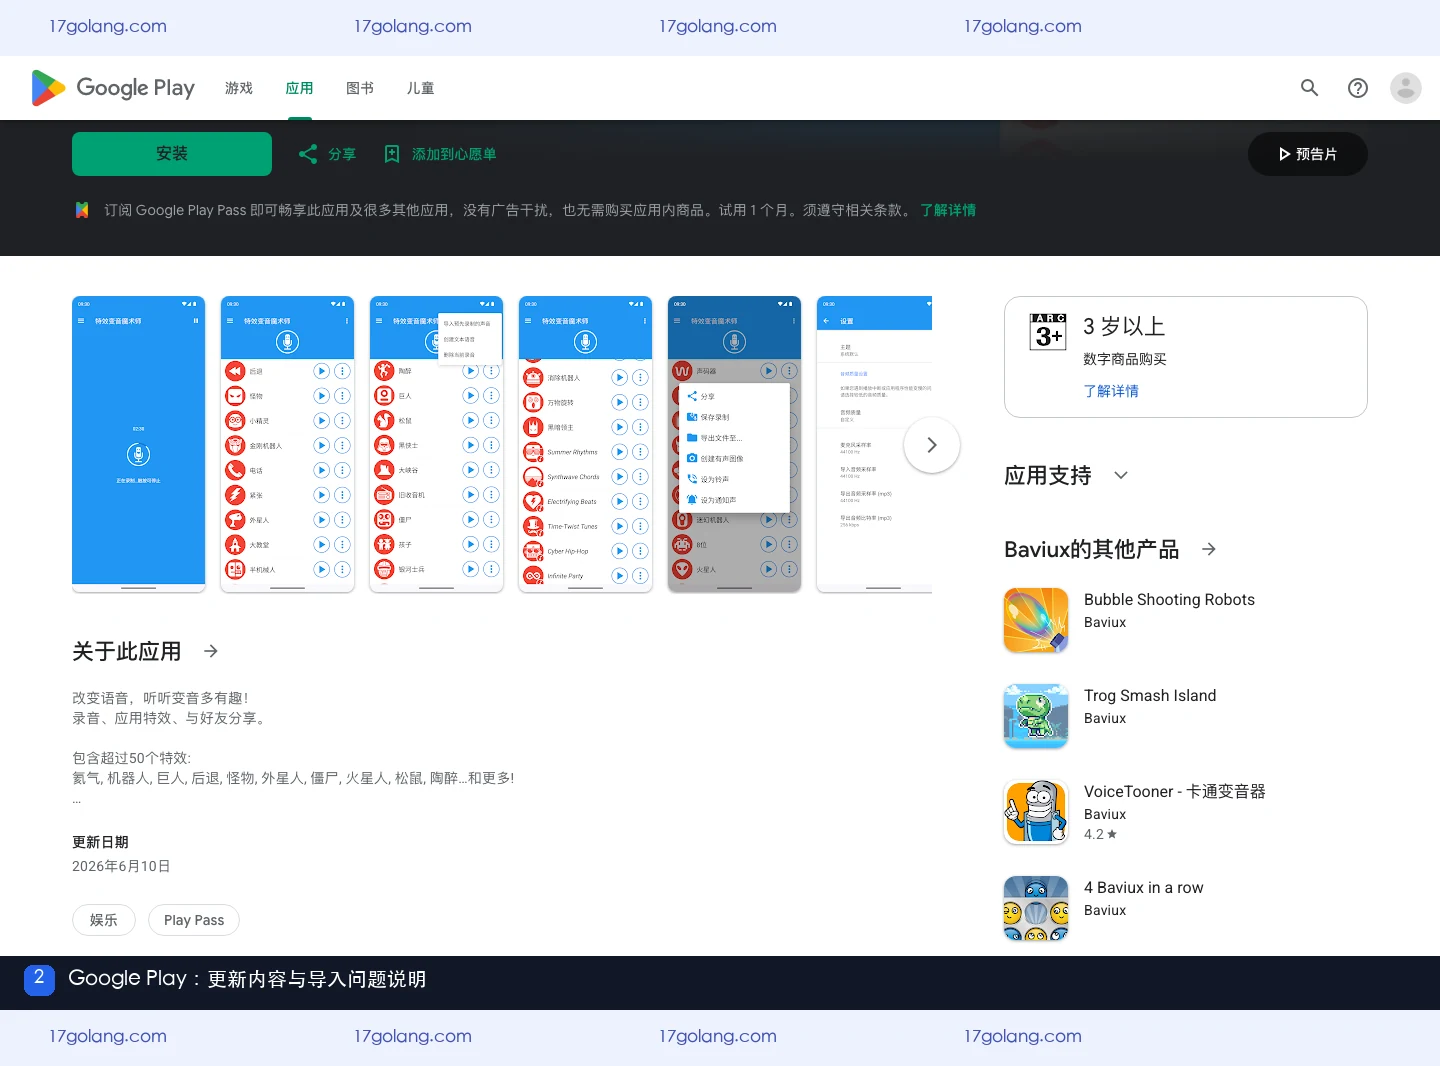Click the 更新日期 label
The width and height of the screenshot is (1440, 1066).
(100, 842)
